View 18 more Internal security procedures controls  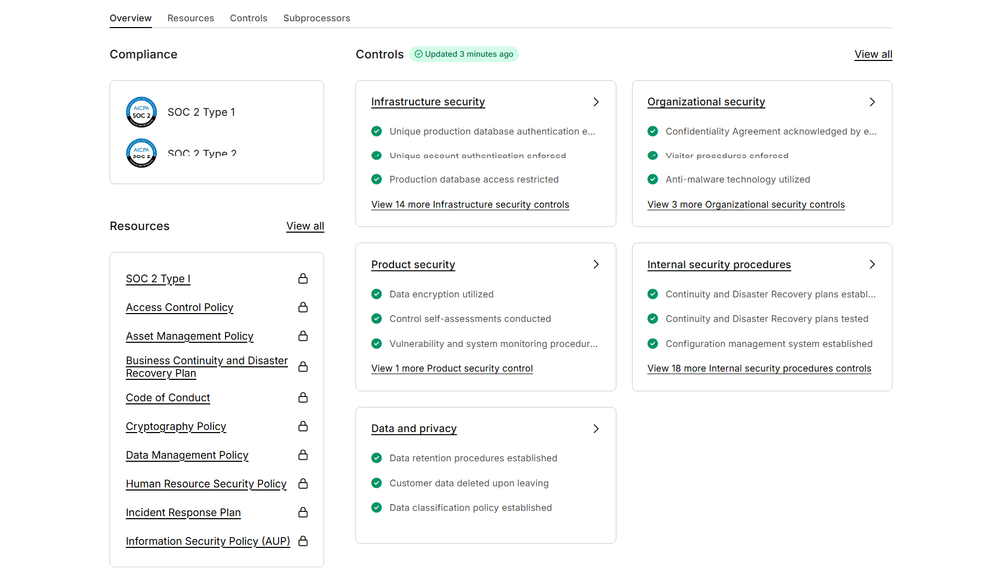[x=759, y=368]
